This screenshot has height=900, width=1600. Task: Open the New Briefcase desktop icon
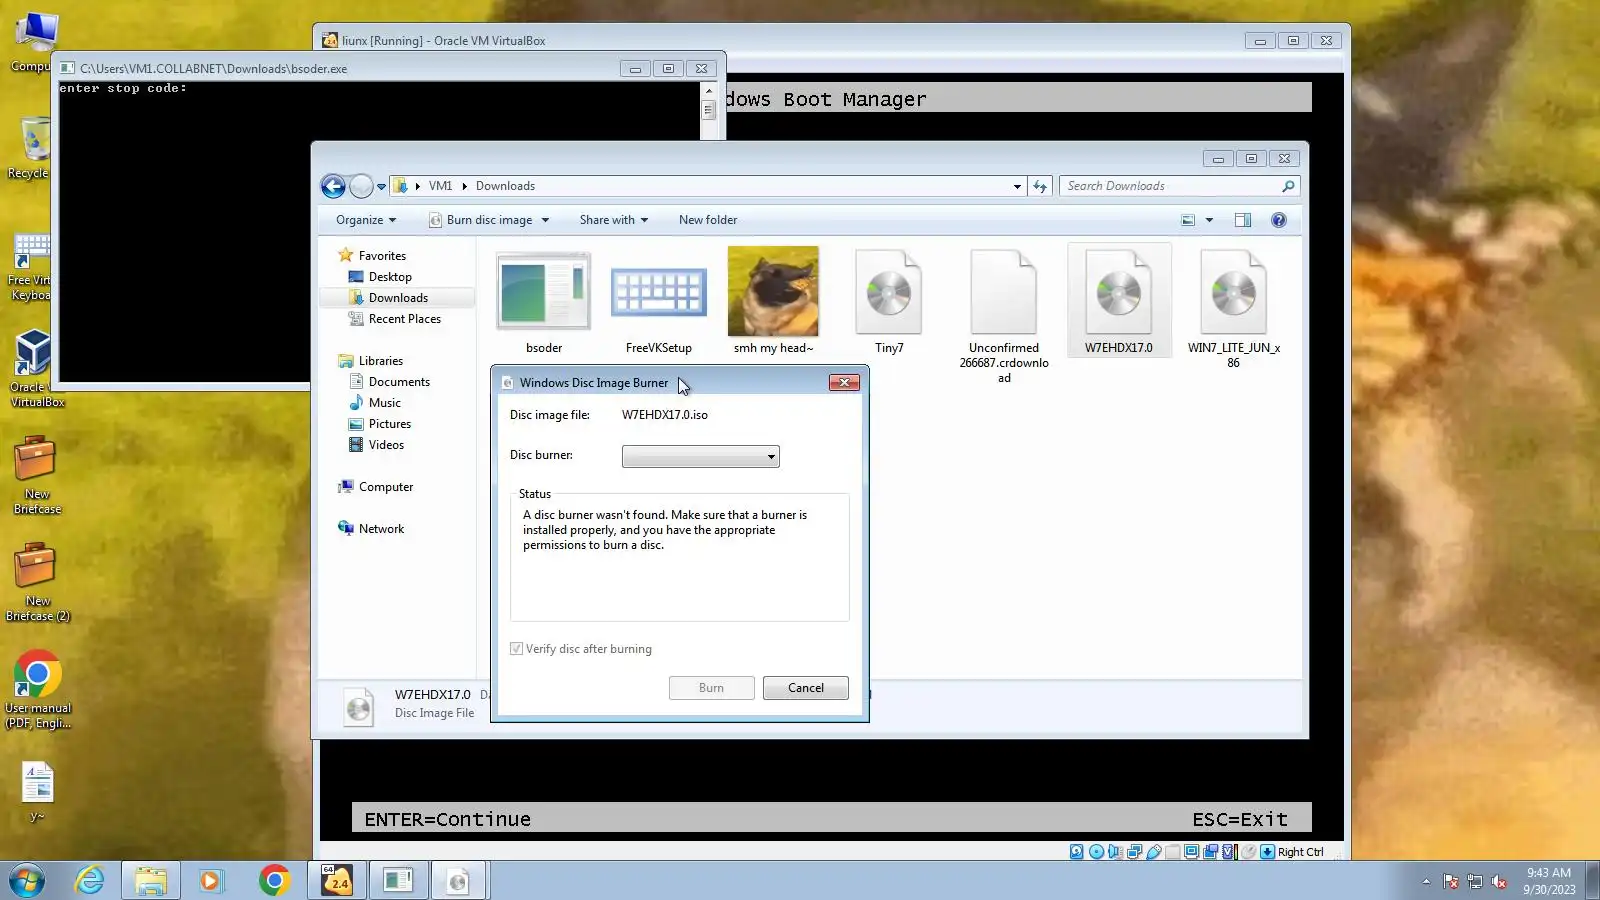37,475
